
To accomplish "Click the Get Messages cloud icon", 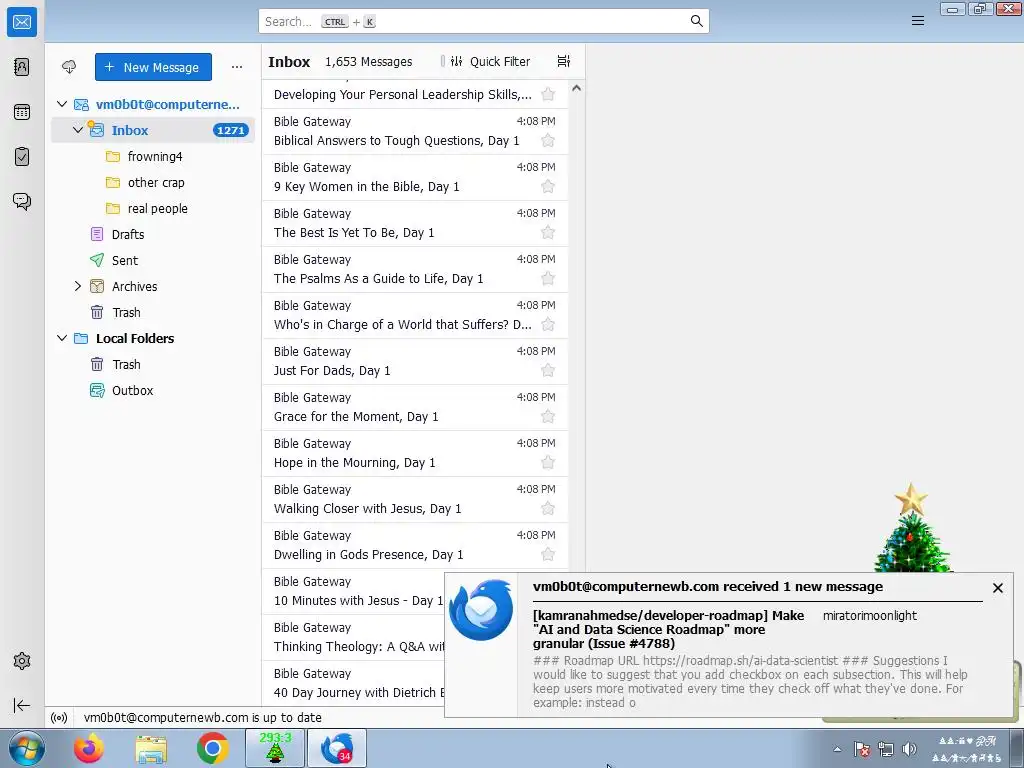I will point(69,67).
